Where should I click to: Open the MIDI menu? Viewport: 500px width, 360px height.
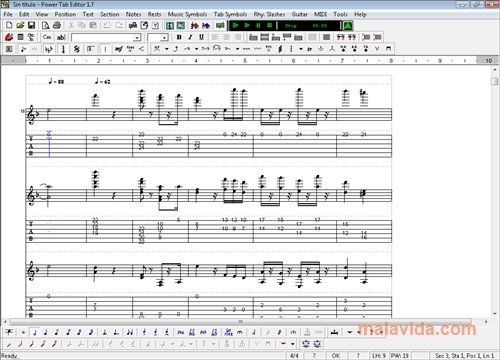coord(320,14)
